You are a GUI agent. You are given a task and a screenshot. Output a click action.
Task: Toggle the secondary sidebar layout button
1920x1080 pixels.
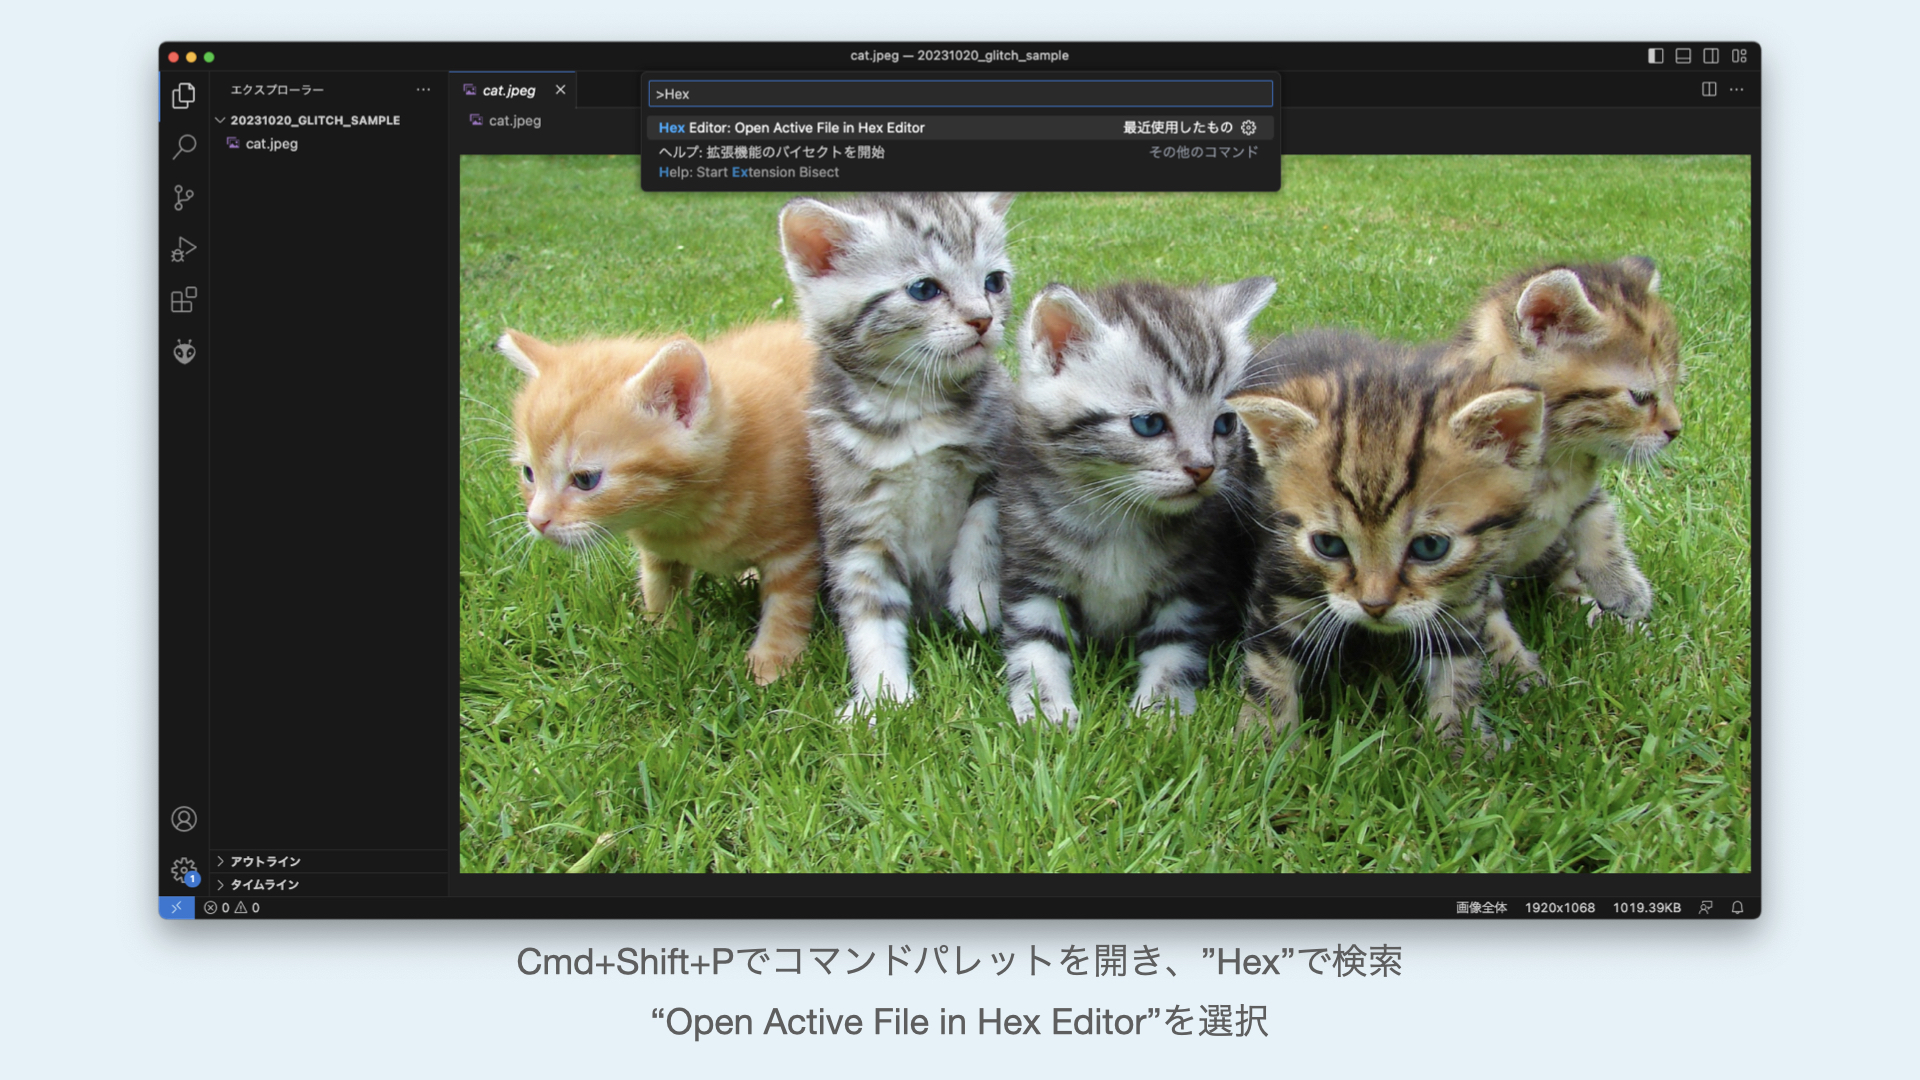click(x=1711, y=56)
